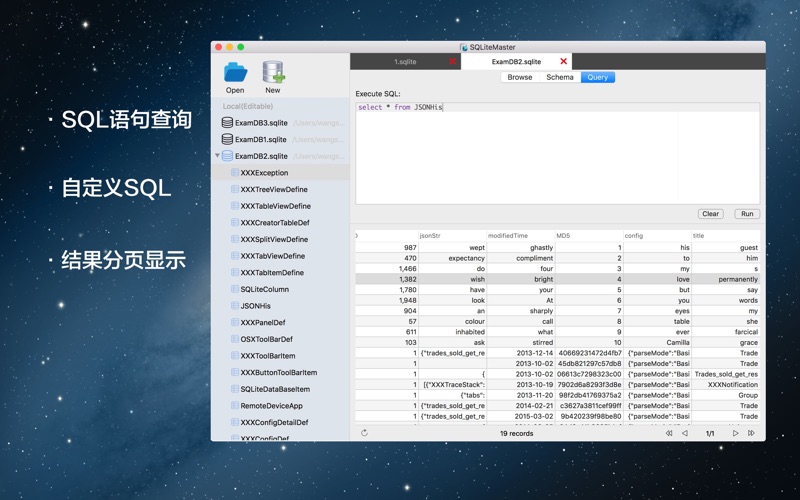Click the New database icon

click(273, 72)
